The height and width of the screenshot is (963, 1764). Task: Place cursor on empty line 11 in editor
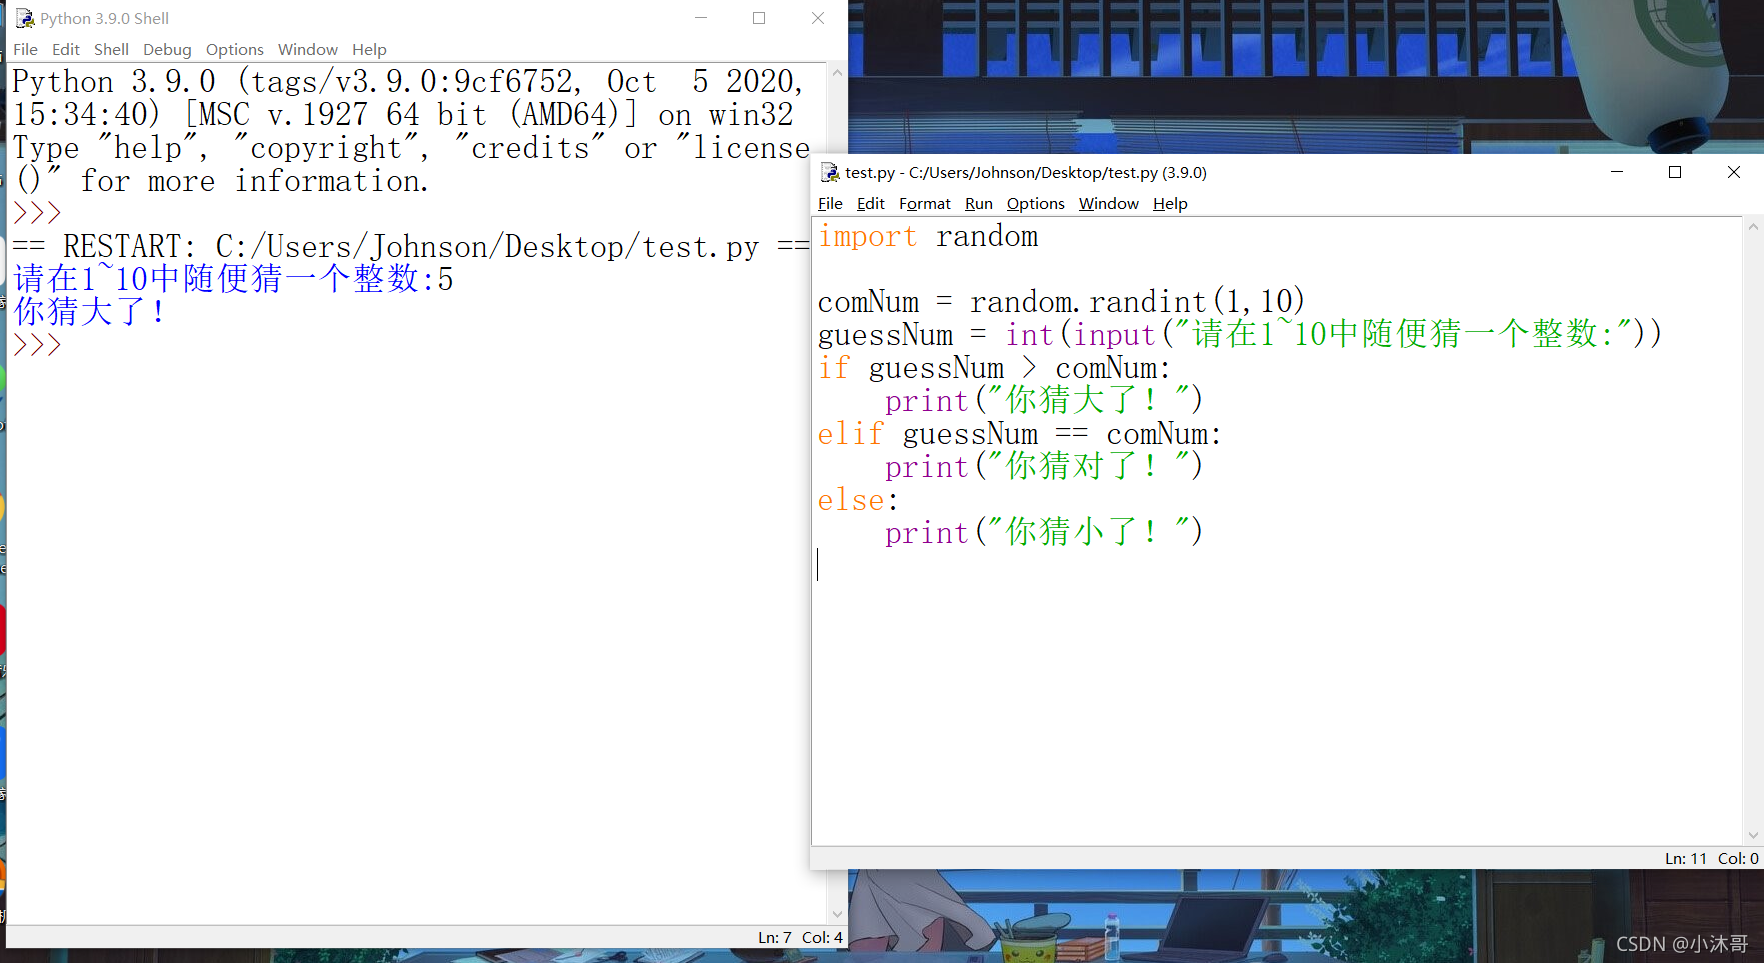click(x=1278, y=565)
